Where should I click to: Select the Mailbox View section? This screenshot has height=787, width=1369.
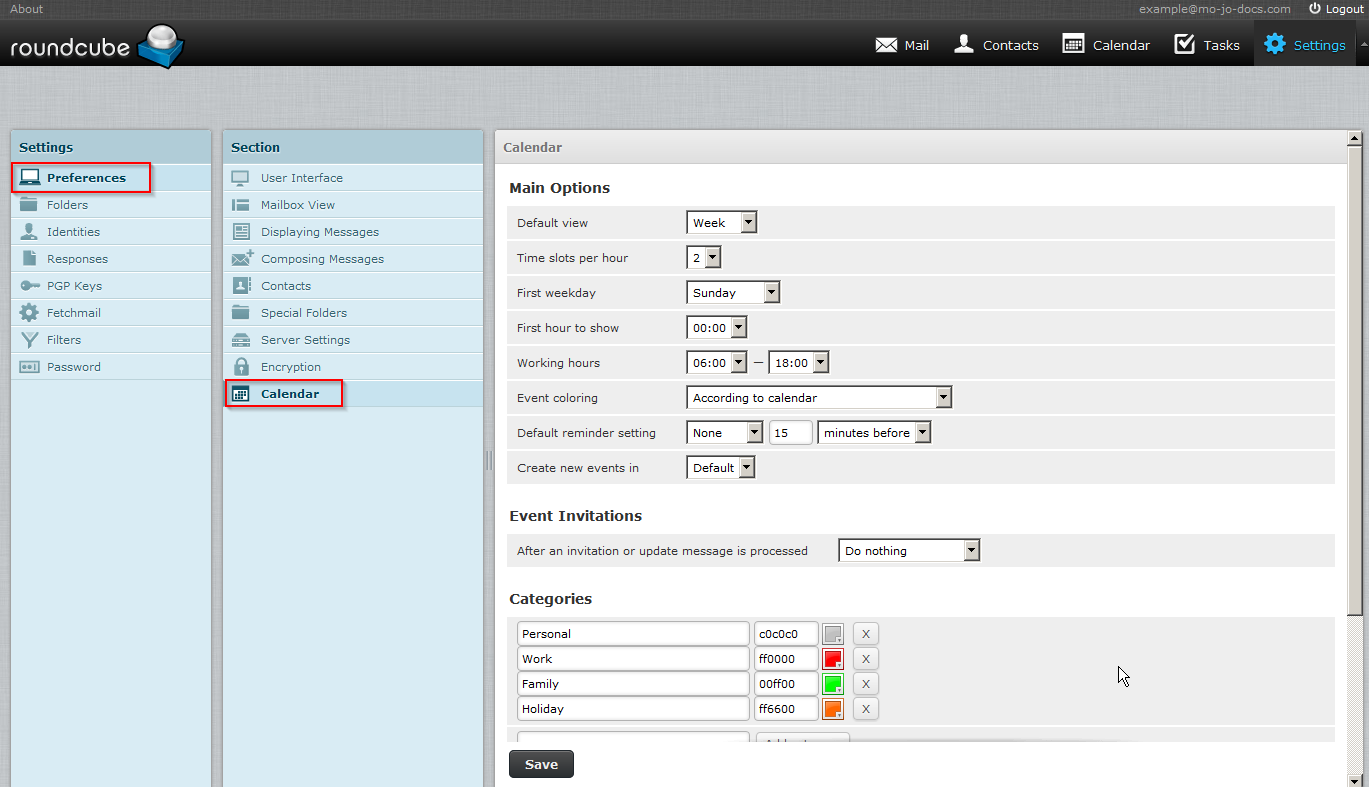pos(297,205)
